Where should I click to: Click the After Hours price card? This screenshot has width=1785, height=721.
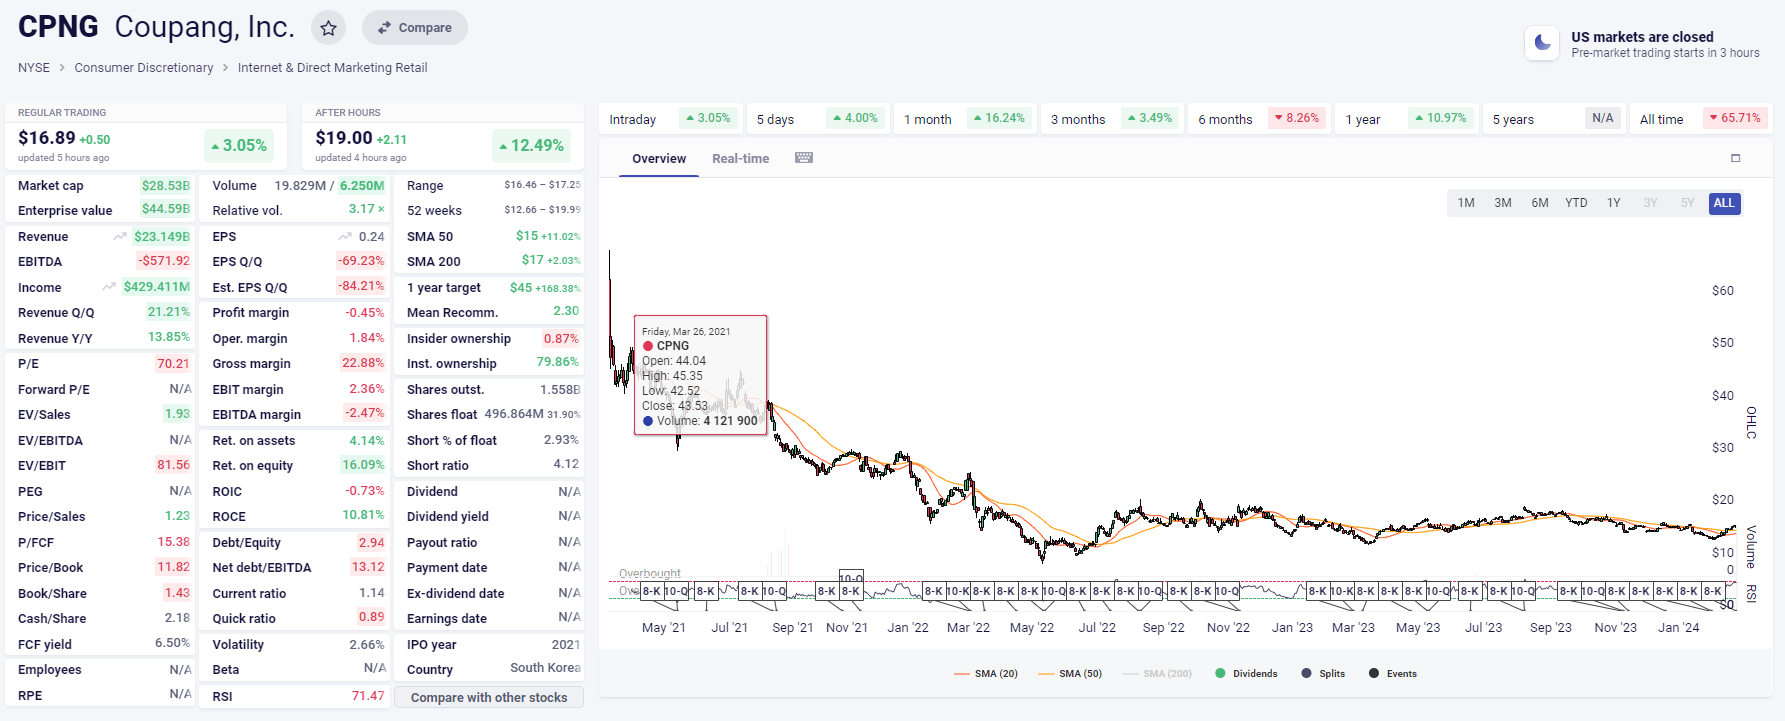pos(443,137)
